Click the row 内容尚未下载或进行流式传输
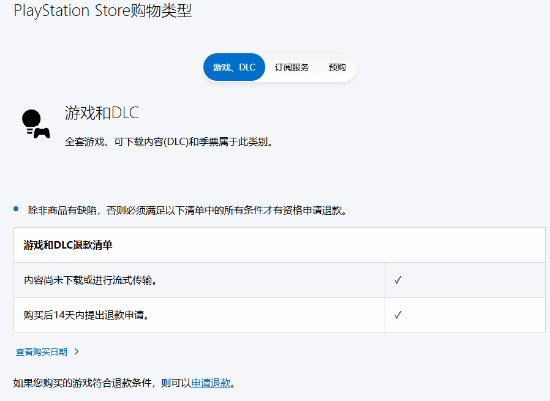The width and height of the screenshot is (550, 401). pyautogui.click(x=280, y=280)
